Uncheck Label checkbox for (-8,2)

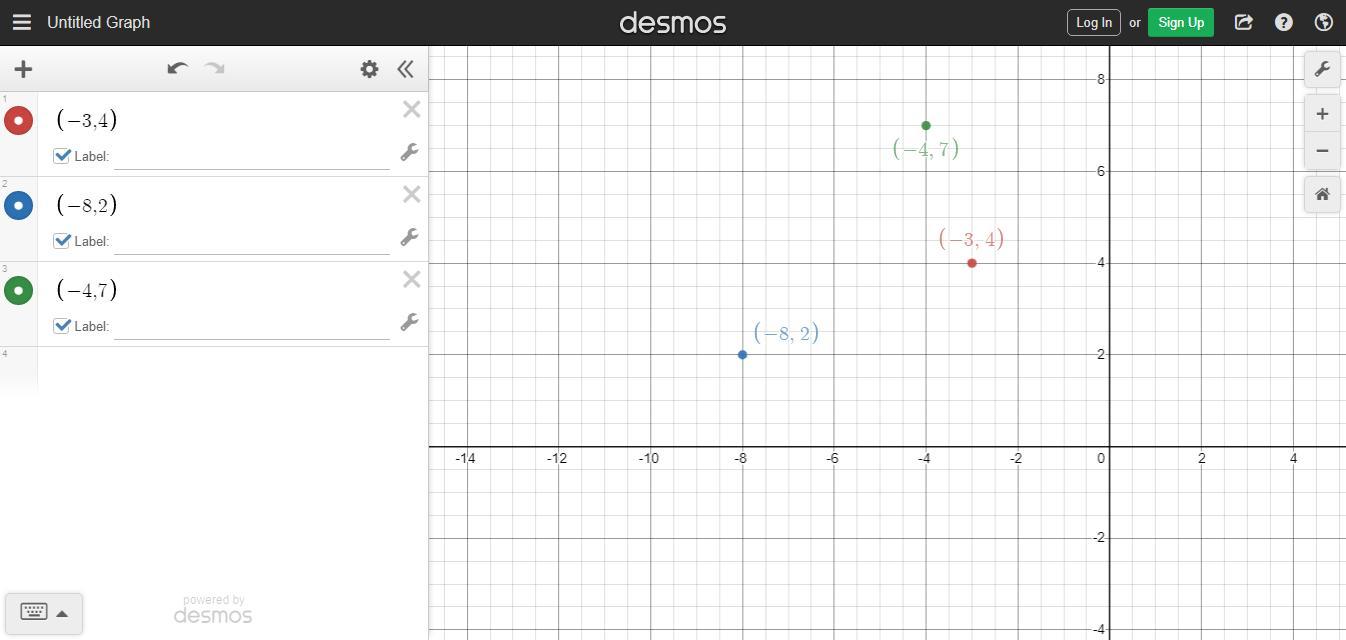[x=62, y=241]
